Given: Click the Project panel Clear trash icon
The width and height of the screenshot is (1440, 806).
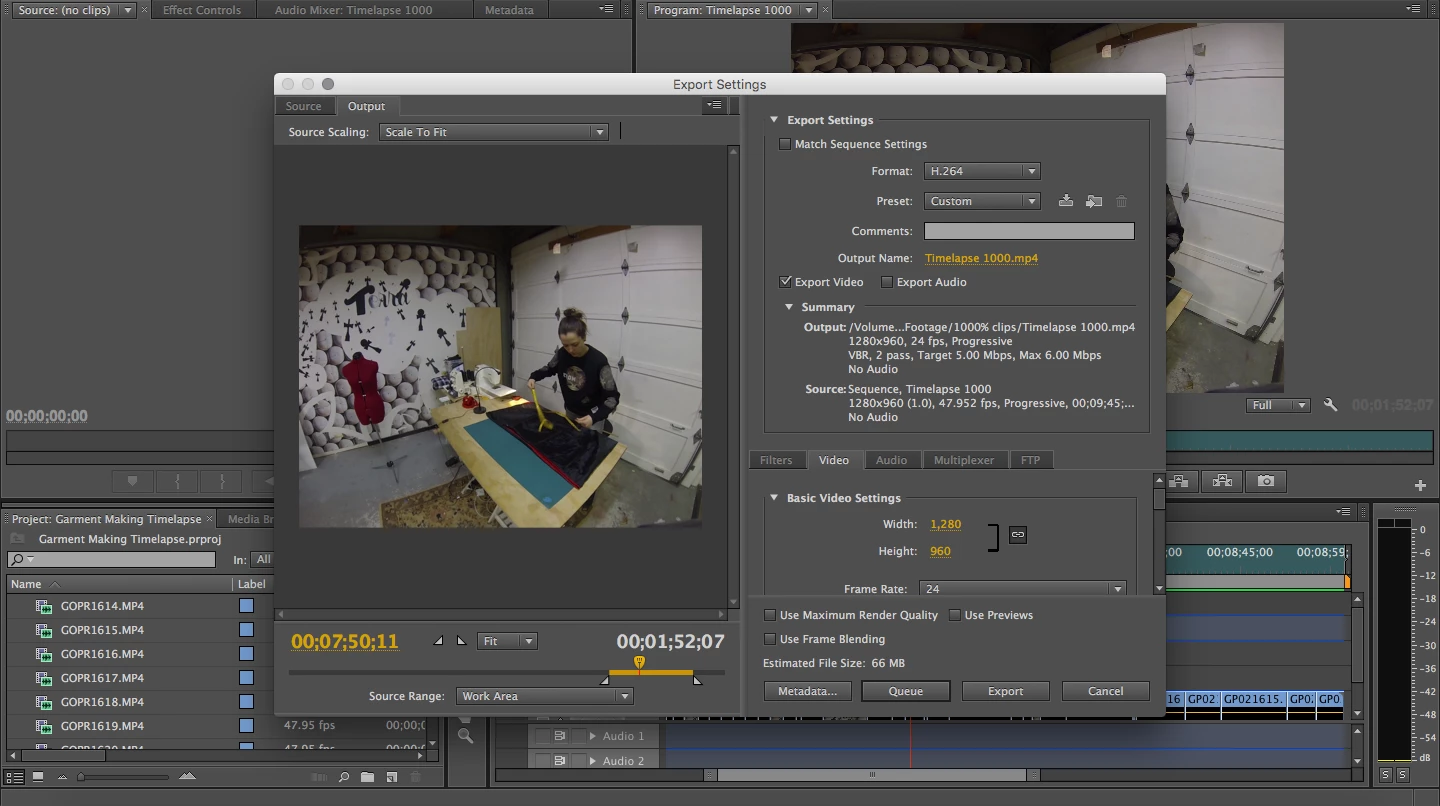Looking at the screenshot, I should (x=416, y=777).
